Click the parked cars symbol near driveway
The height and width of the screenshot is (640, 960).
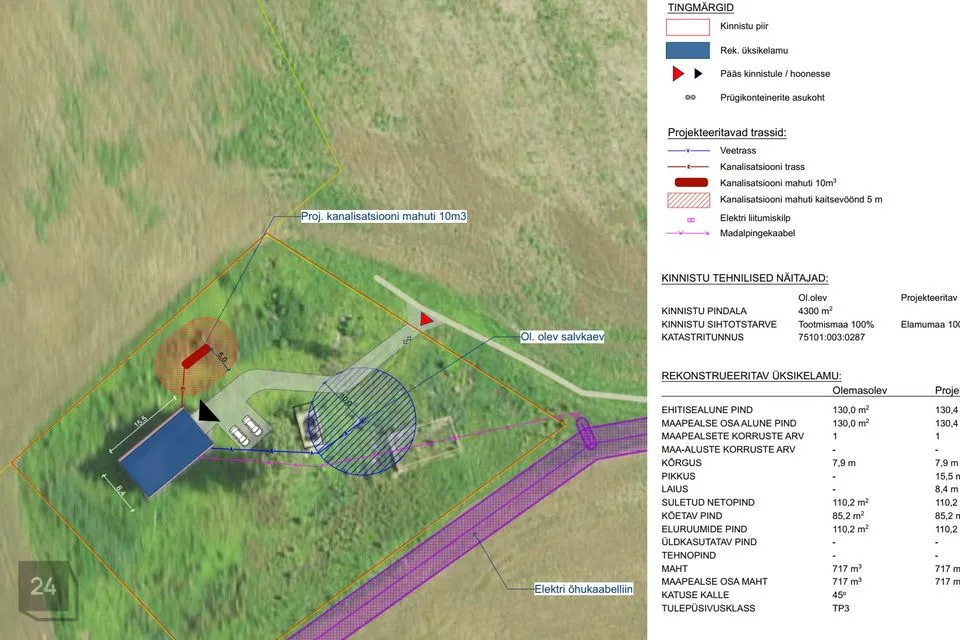(246, 430)
